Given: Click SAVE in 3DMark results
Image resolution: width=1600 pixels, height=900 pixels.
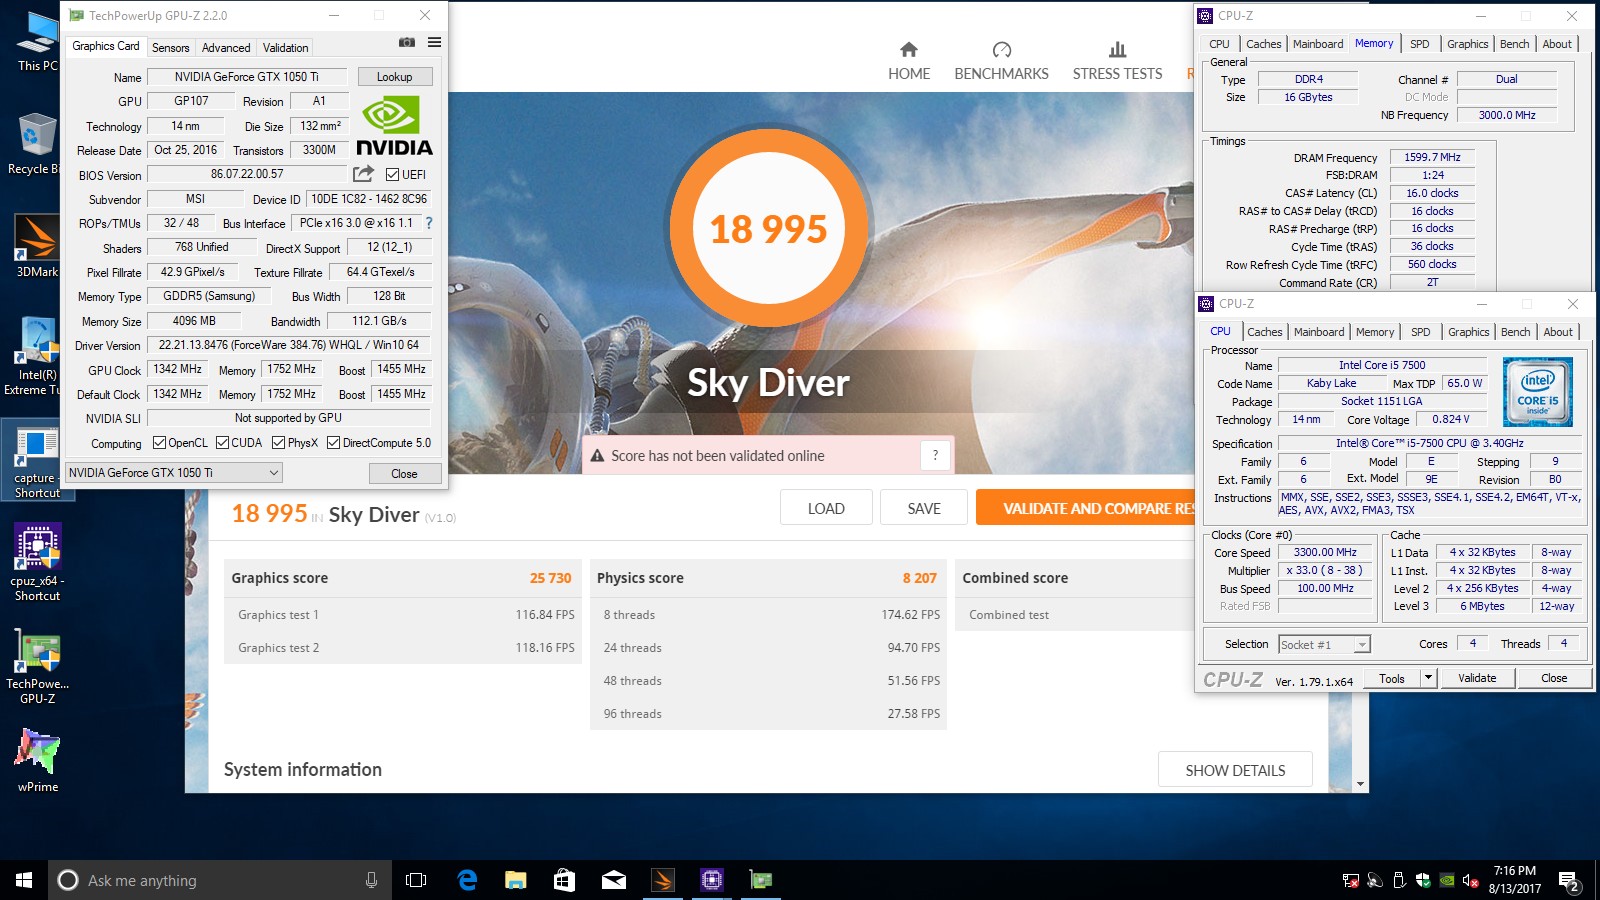Looking at the screenshot, I should (924, 508).
